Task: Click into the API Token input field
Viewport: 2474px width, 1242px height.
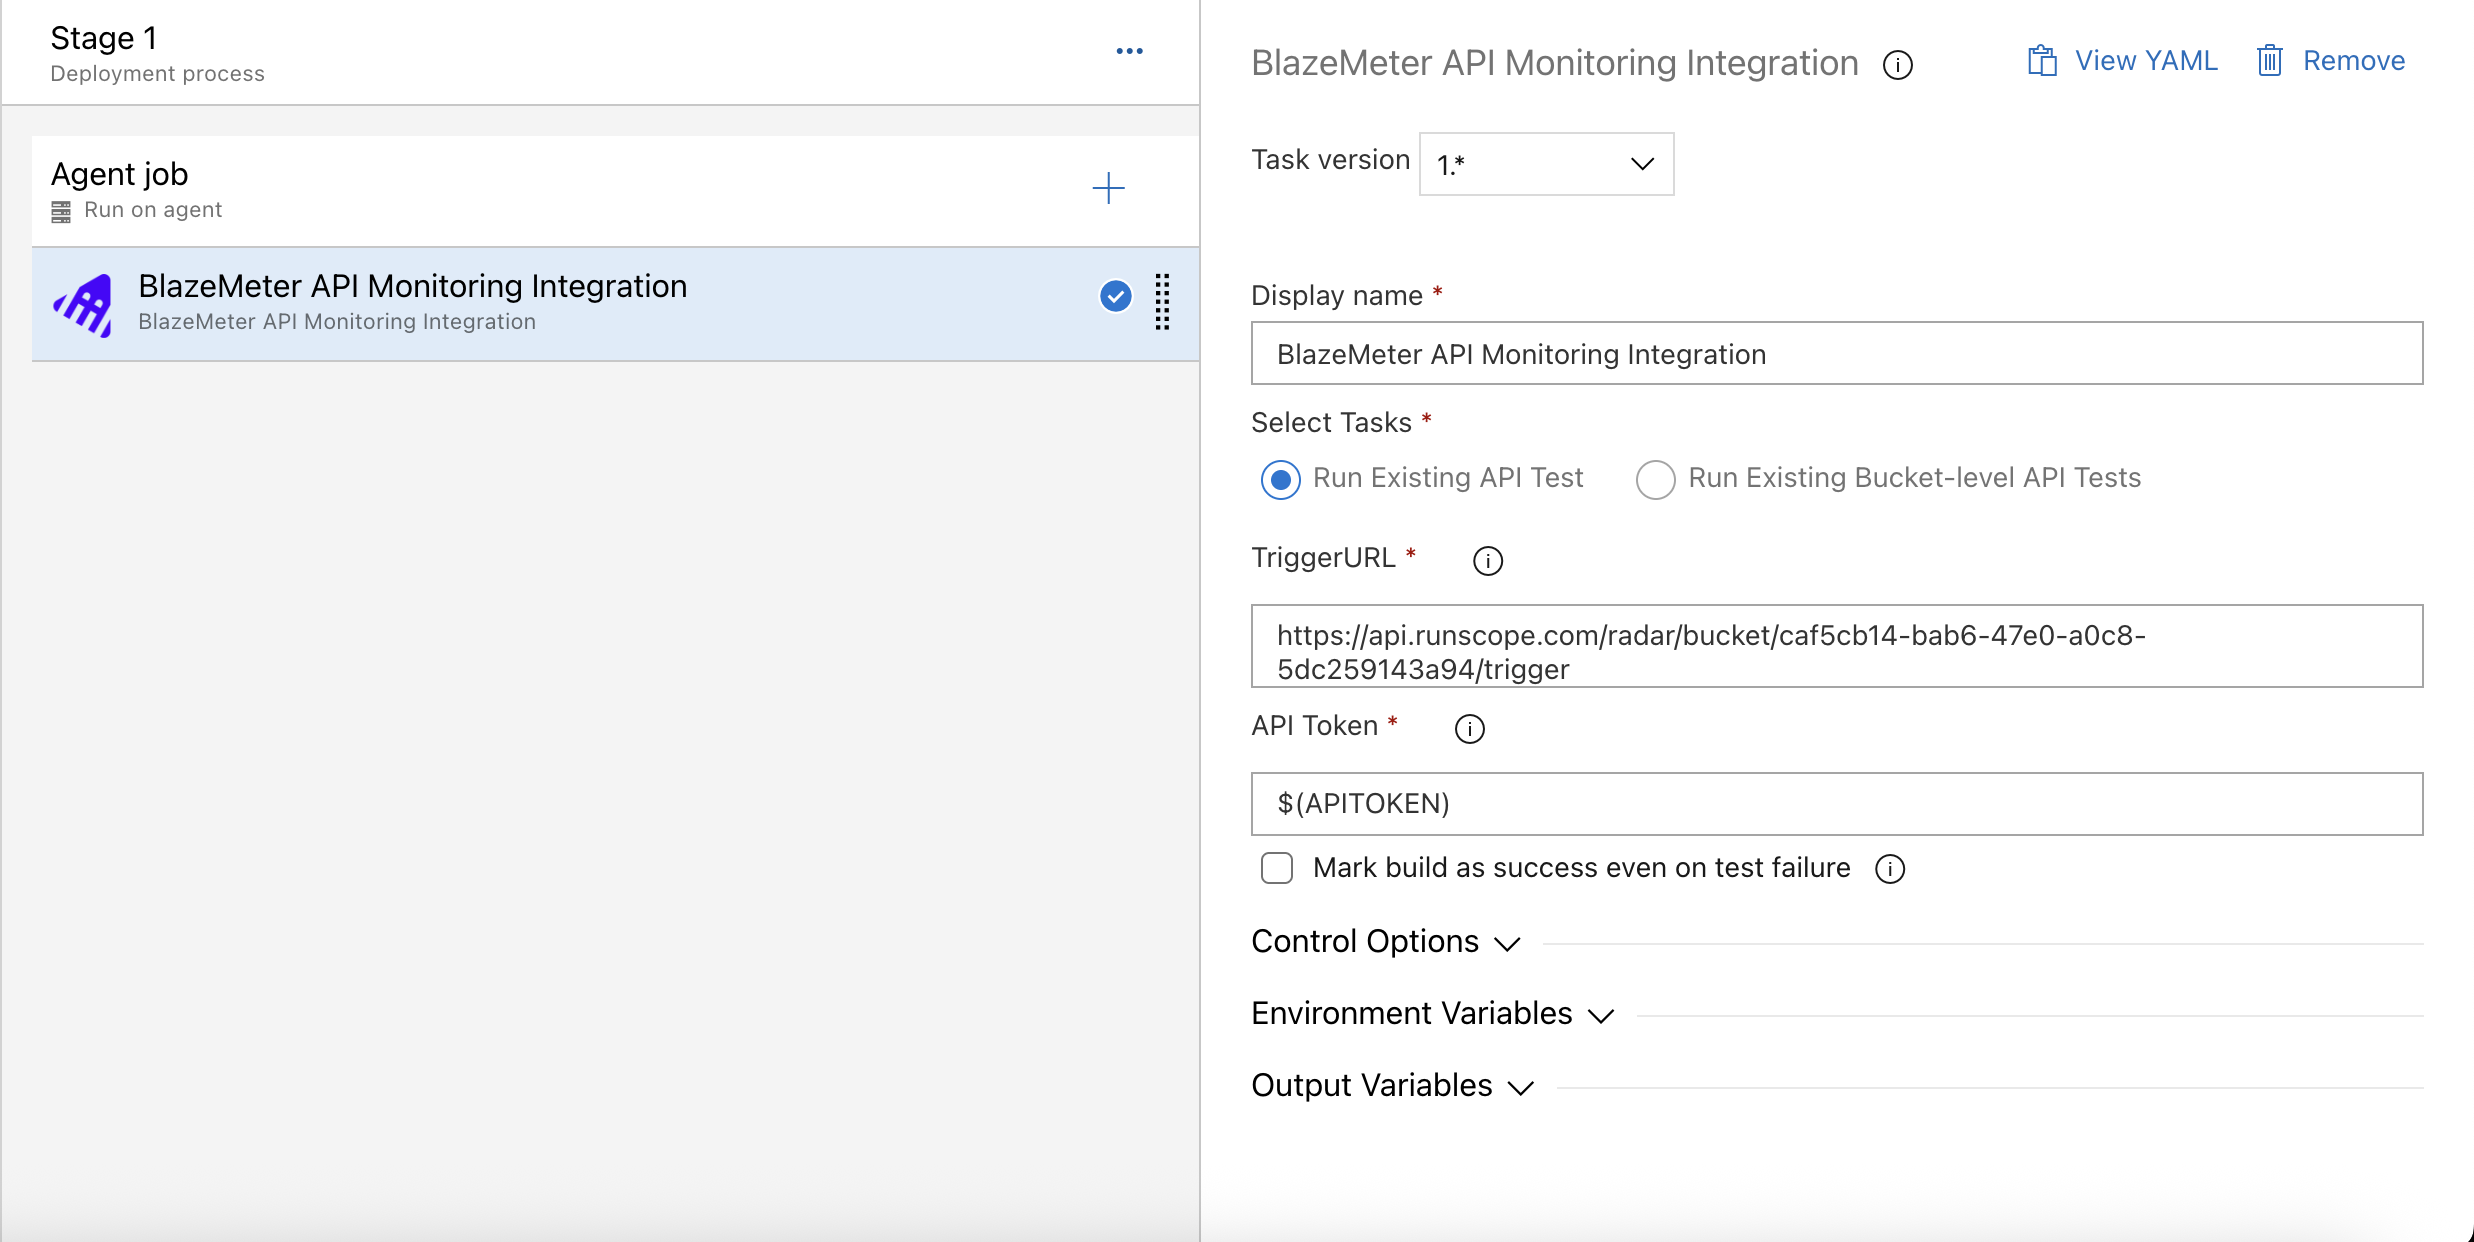Action: point(1836,804)
